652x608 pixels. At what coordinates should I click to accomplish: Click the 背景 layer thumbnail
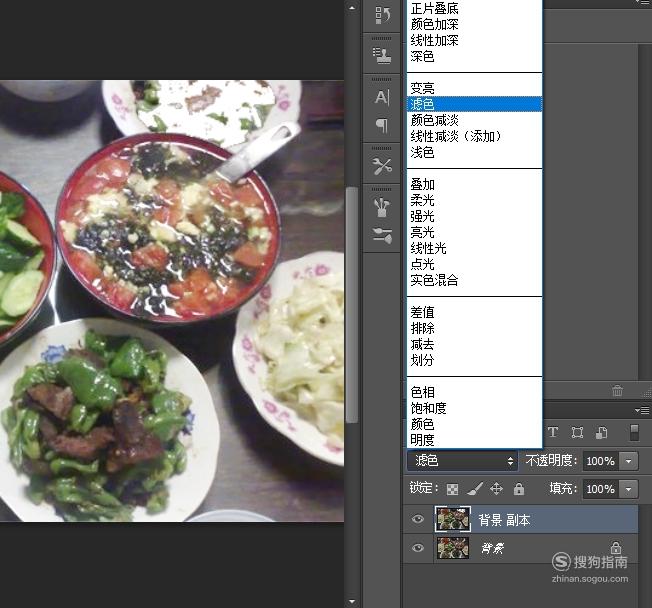point(453,548)
